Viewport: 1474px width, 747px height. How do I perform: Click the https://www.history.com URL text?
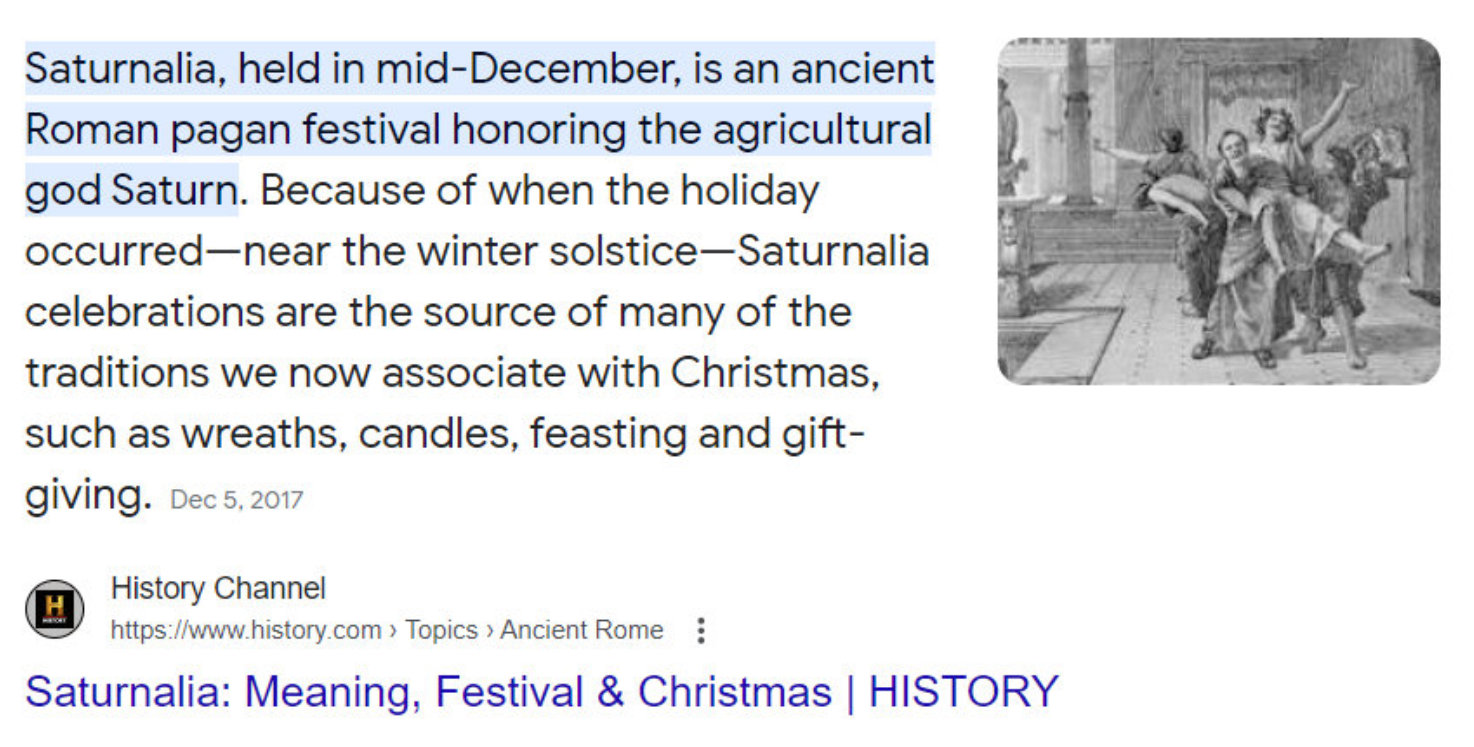coord(246,631)
